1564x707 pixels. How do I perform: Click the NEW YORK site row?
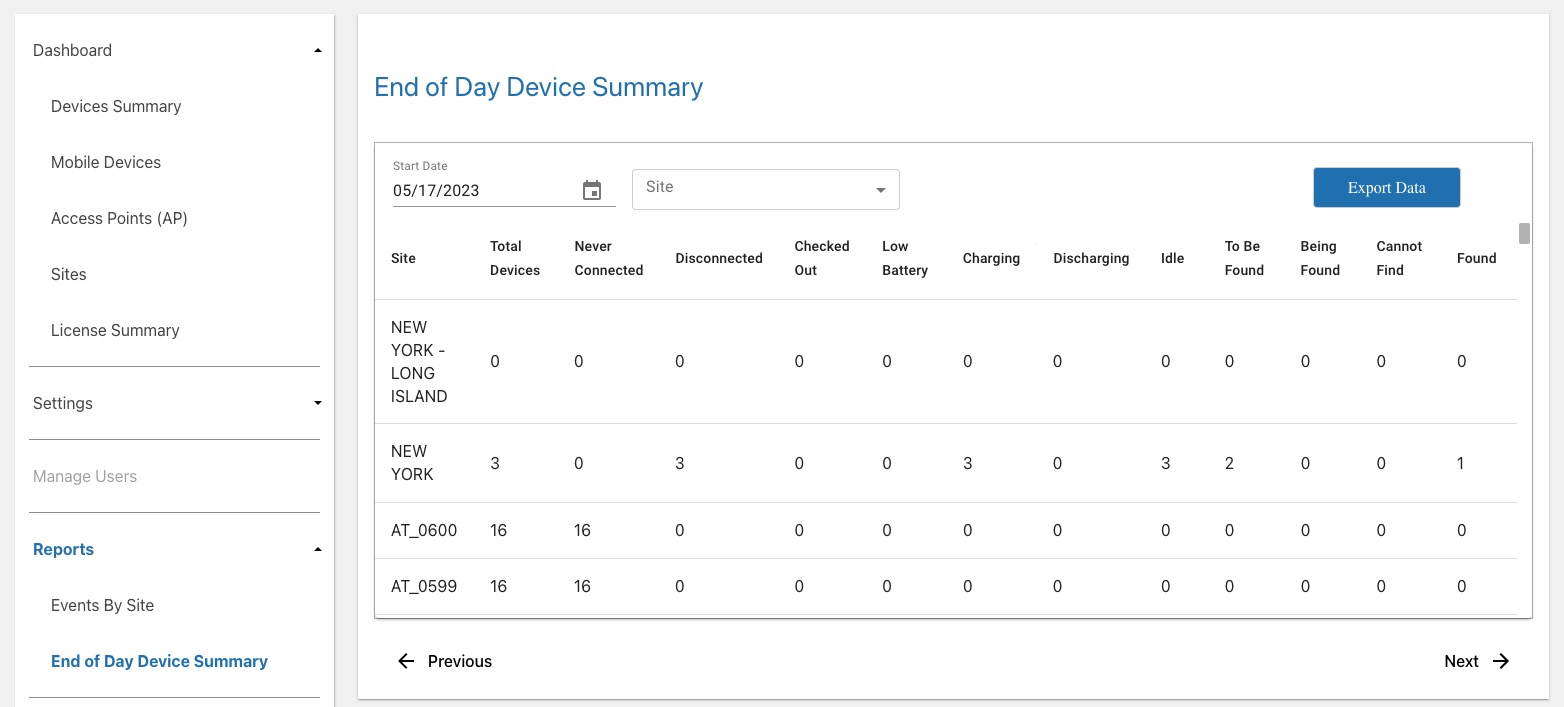(x=409, y=463)
